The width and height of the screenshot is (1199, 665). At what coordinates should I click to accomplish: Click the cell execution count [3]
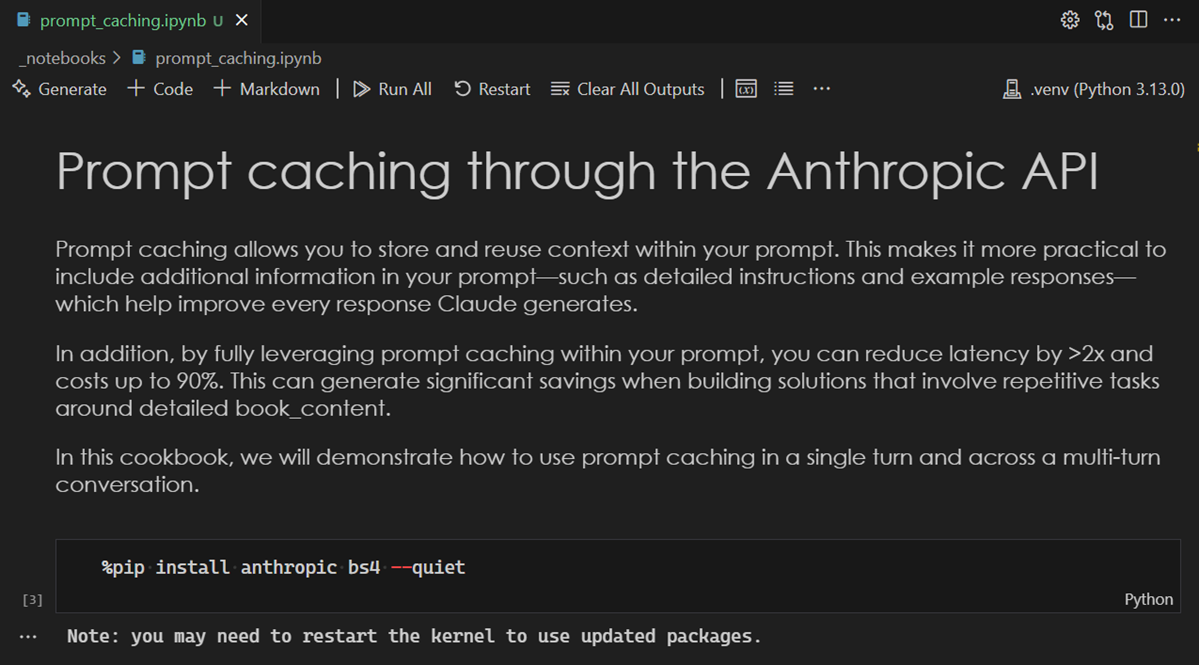tap(31, 599)
